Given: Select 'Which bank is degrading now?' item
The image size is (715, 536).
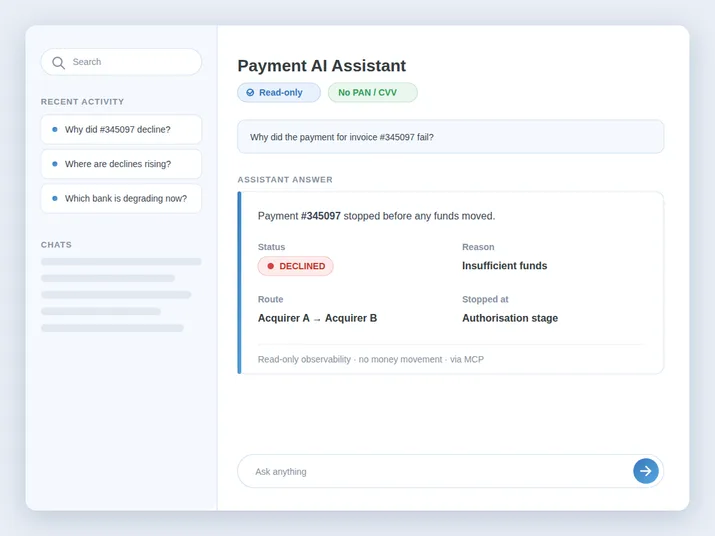Looking at the screenshot, I should pos(121,198).
